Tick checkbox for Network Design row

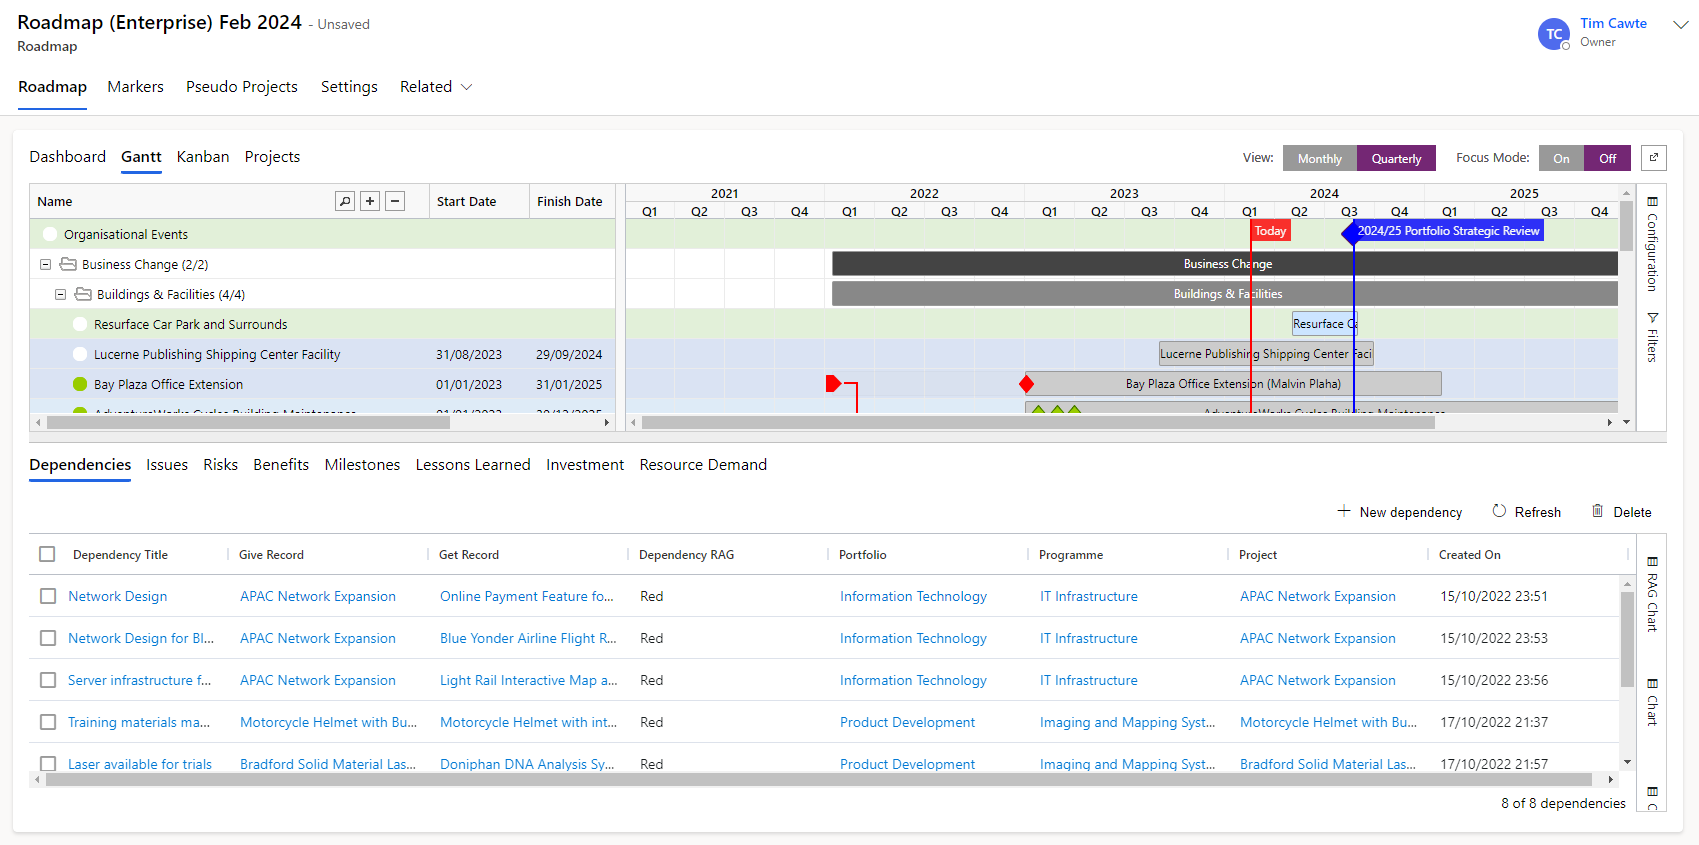tap(47, 596)
